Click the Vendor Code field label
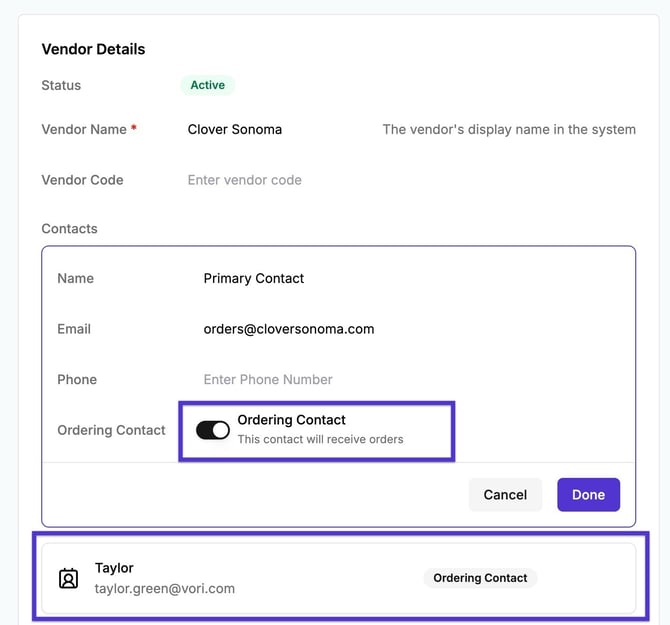The image size is (670, 625). click(x=82, y=180)
